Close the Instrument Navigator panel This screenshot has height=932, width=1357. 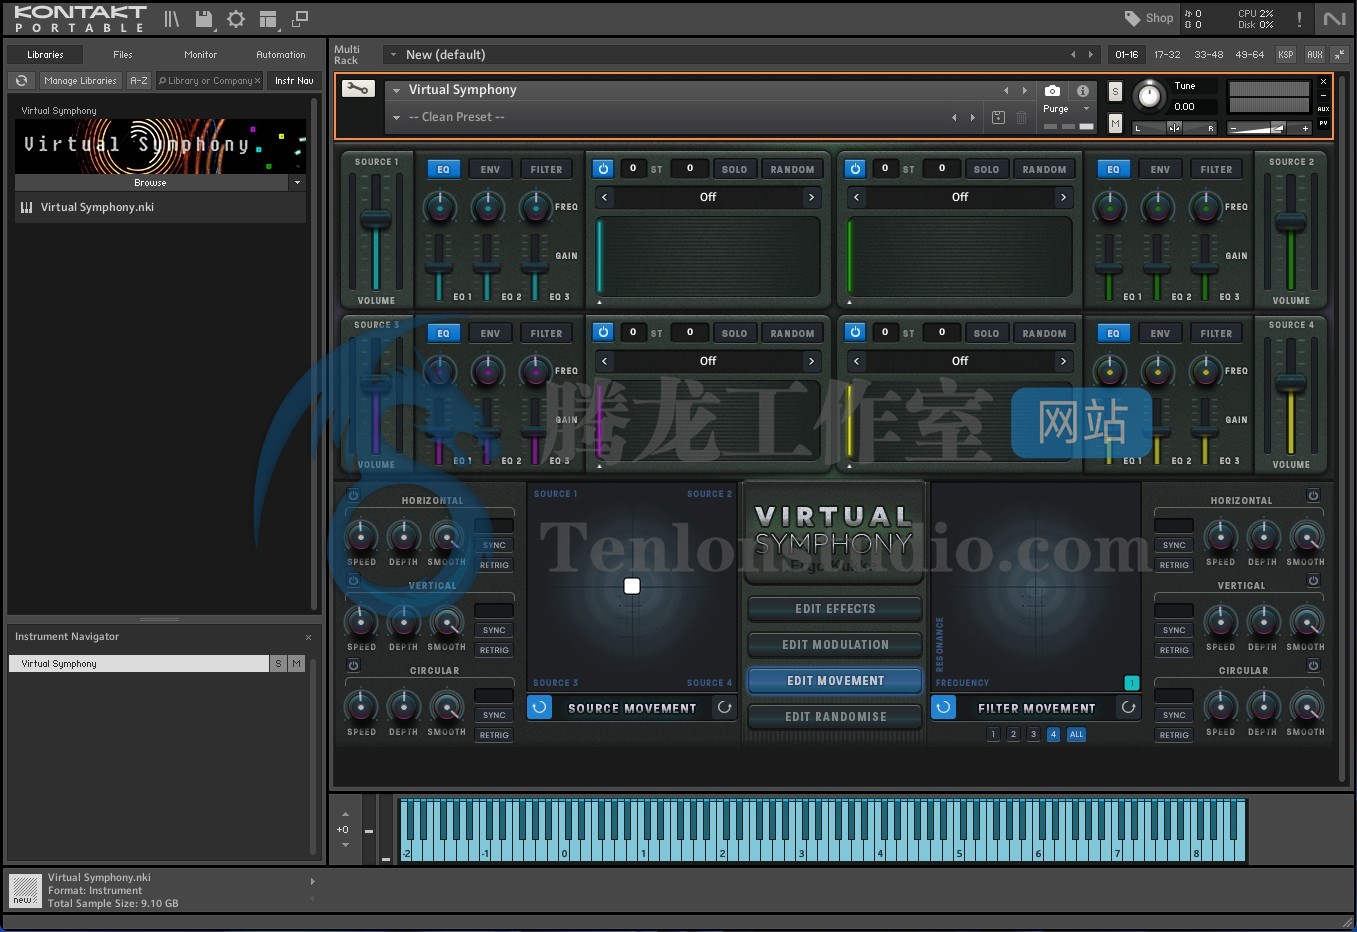pos(308,637)
